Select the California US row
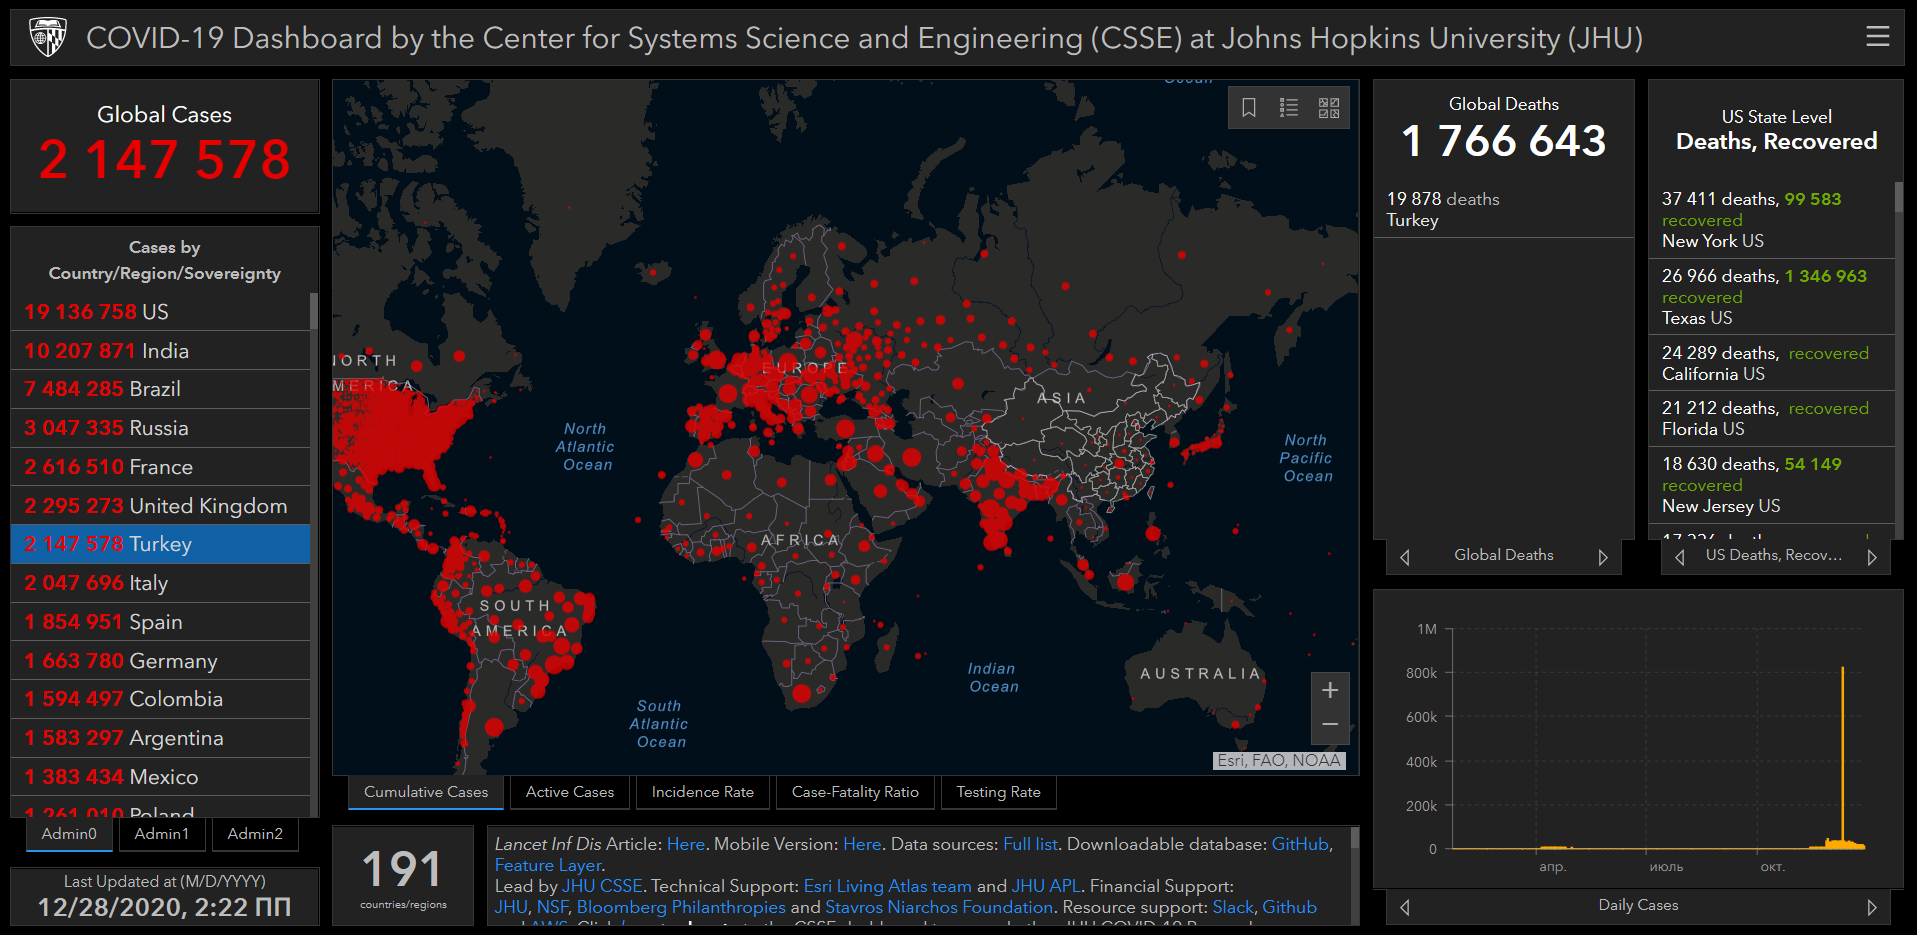Viewport: 1917px width, 935px height. (x=1771, y=363)
